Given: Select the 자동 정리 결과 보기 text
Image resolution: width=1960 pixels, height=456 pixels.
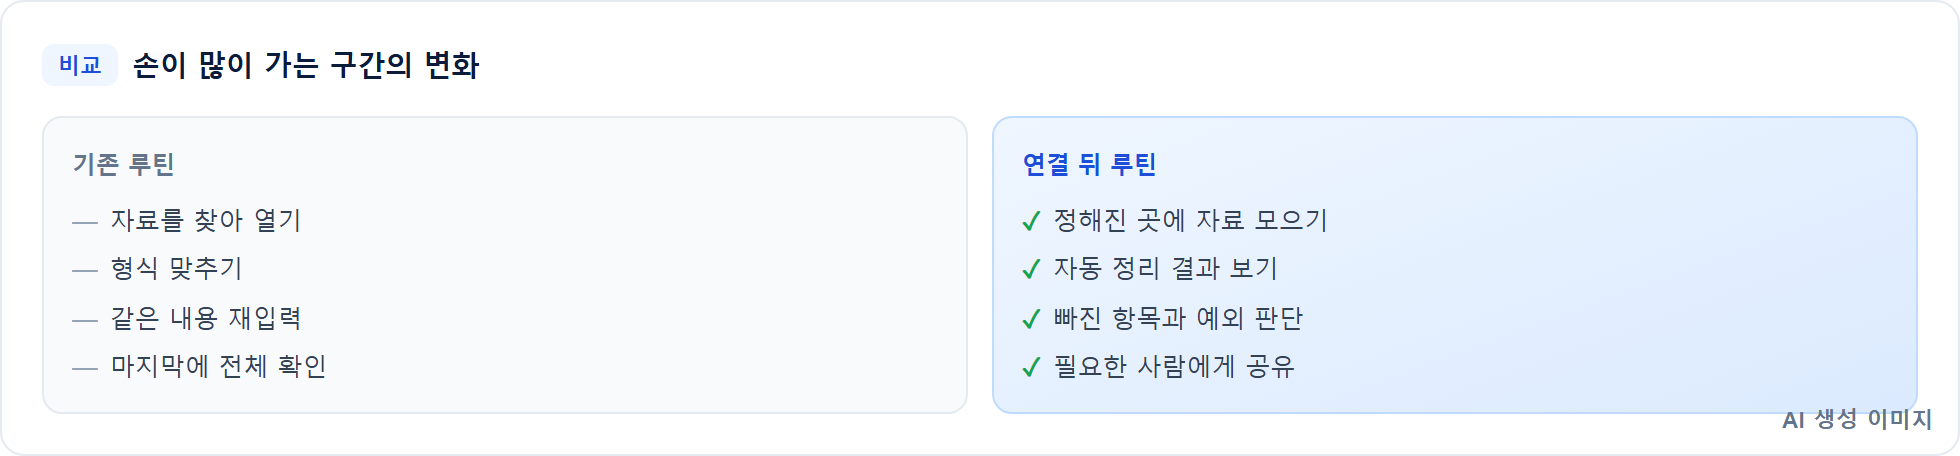Looking at the screenshot, I should pyautogui.click(x=1166, y=268).
